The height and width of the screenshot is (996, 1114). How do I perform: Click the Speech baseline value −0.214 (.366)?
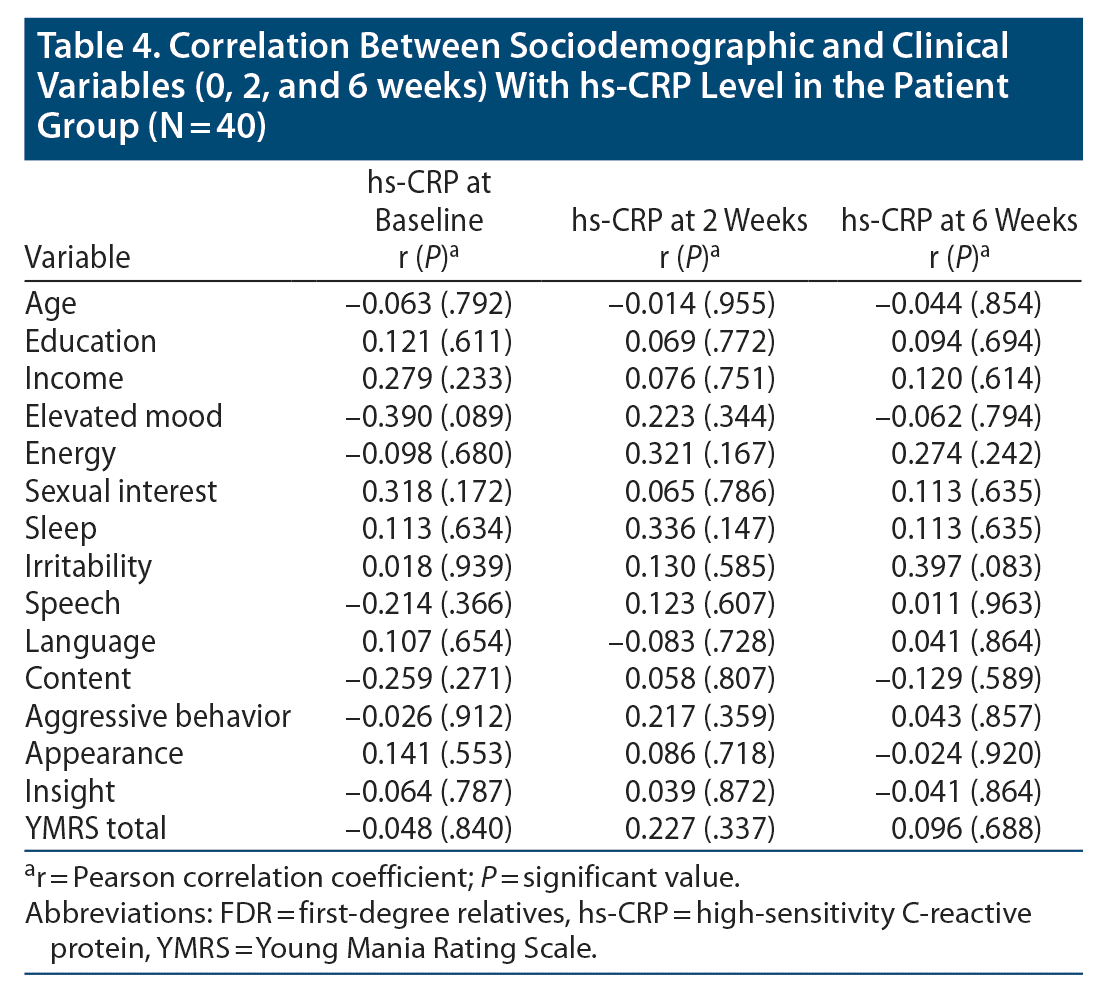(x=434, y=604)
